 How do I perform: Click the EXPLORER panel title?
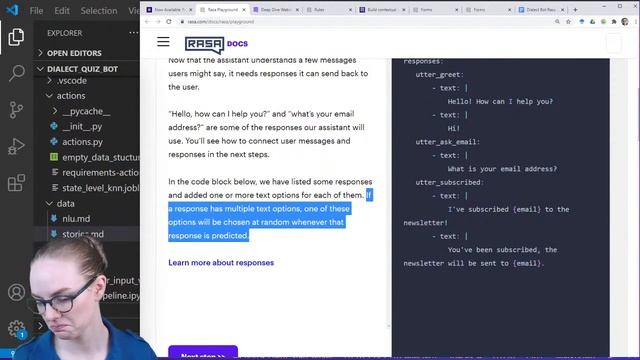[64, 33]
